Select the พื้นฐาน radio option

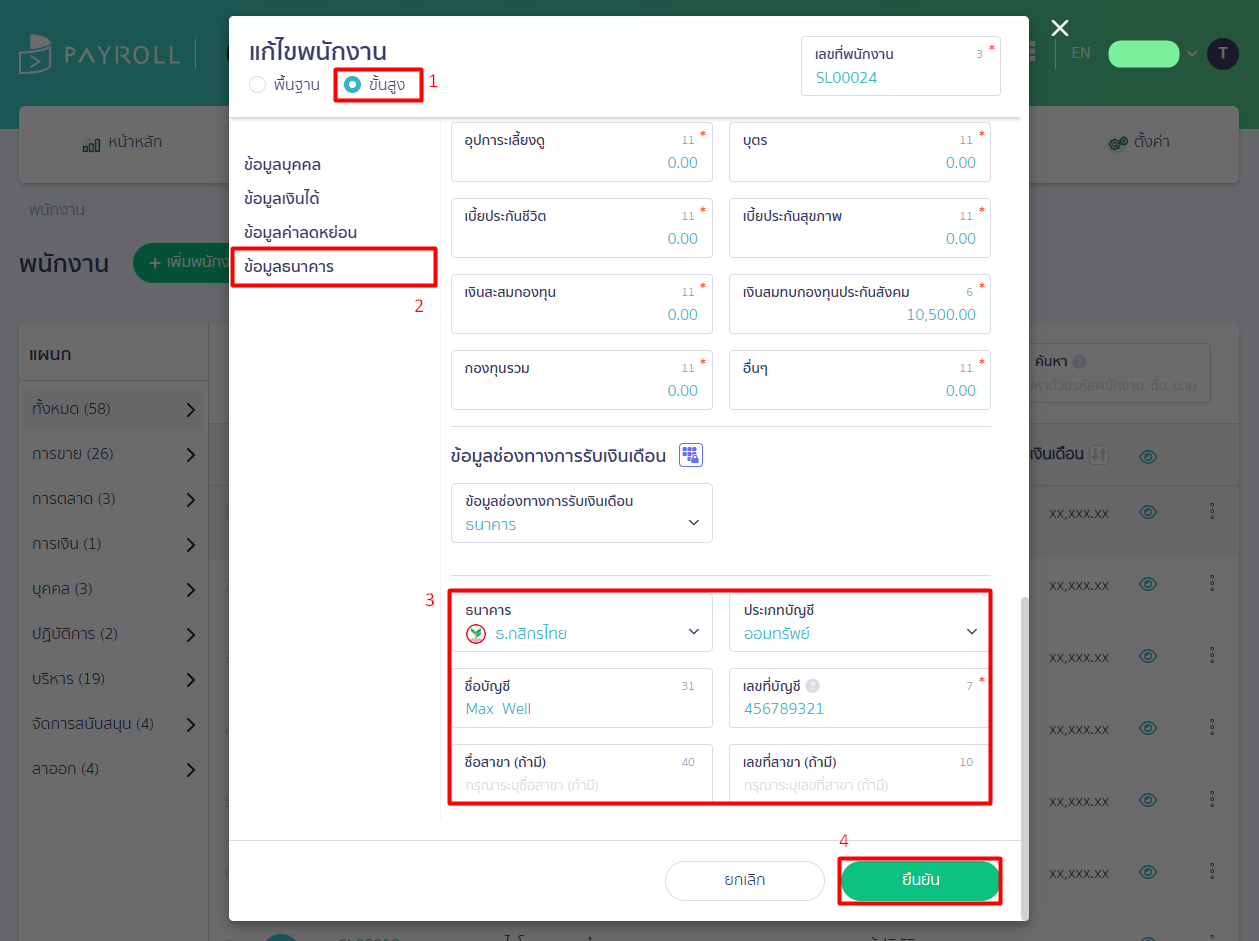(285, 85)
